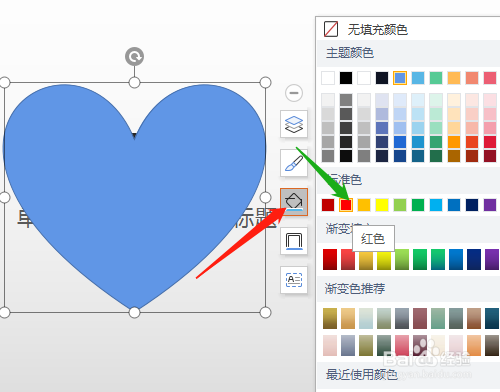The height and width of the screenshot is (392, 500).
Task: Pick the green standard color swatch
Action: (418, 205)
